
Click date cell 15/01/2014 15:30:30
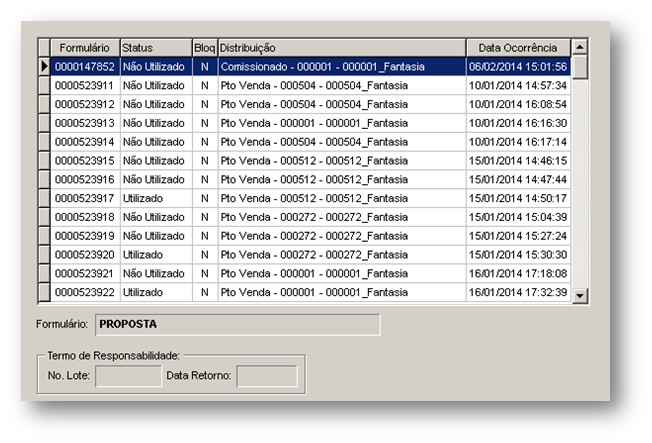point(518,255)
